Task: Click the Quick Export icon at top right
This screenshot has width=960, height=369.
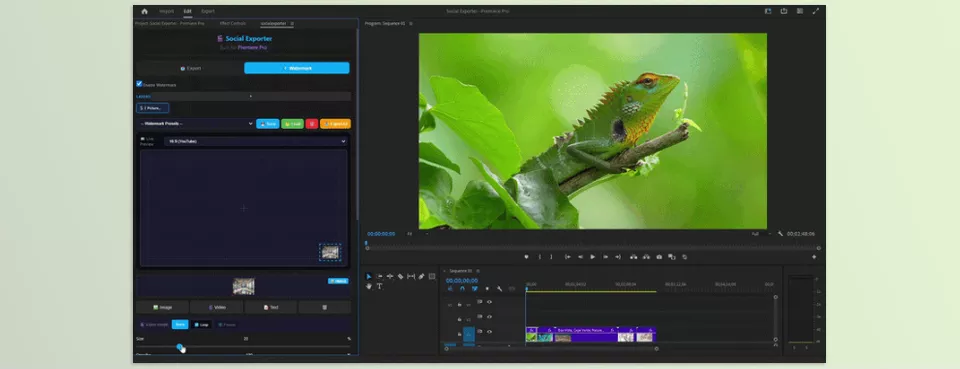Action: click(x=784, y=11)
